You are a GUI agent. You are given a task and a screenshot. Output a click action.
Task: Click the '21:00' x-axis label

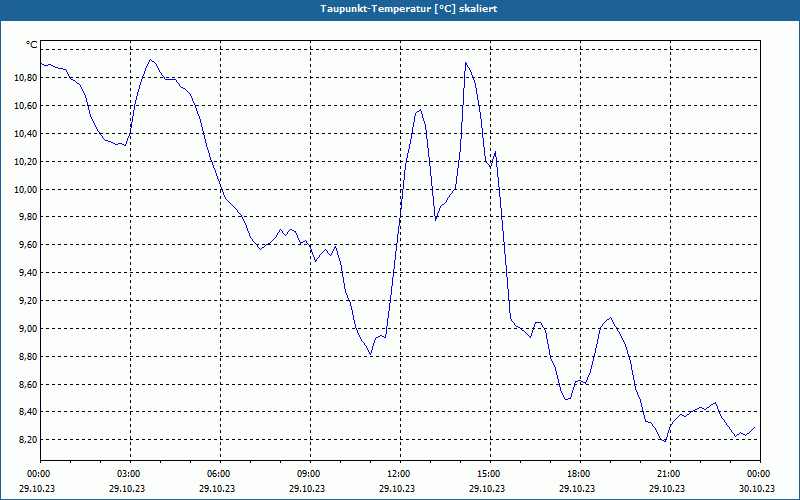(x=670, y=474)
